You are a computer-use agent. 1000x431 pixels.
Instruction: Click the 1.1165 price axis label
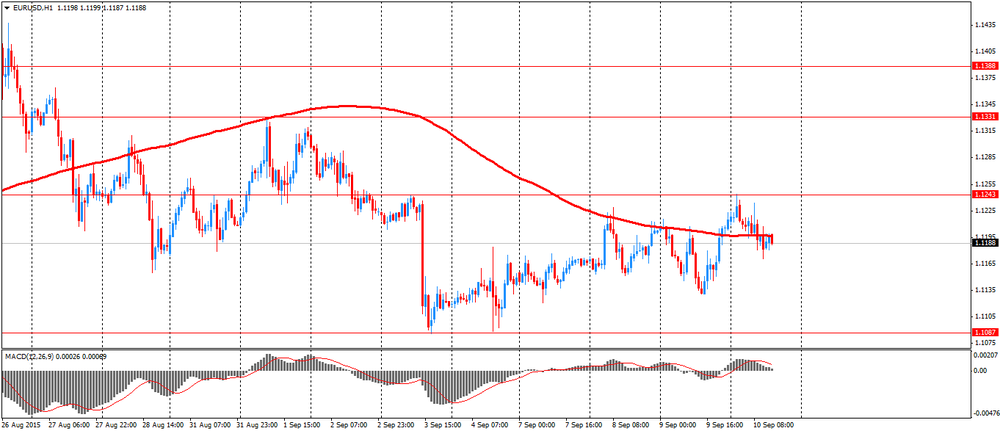[x=985, y=263]
